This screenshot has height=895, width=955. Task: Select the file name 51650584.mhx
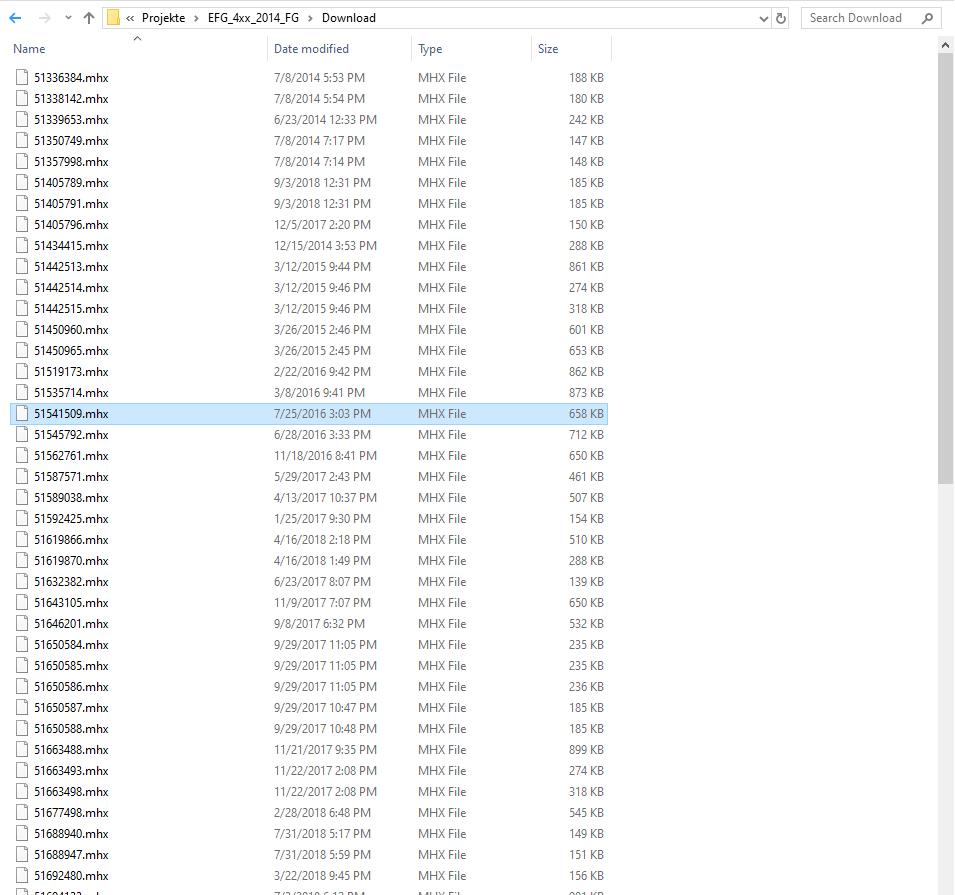pyautogui.click(x=71, y=645)
